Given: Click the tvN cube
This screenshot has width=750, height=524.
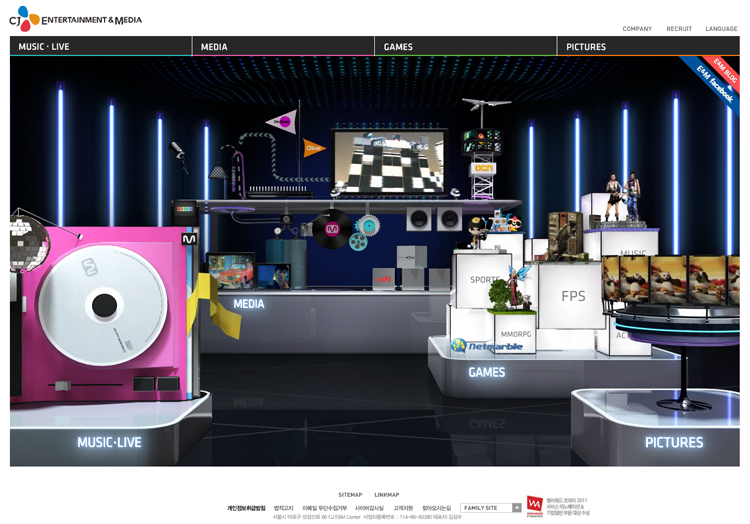Looking at the screenshot, I should pos(384,279).
